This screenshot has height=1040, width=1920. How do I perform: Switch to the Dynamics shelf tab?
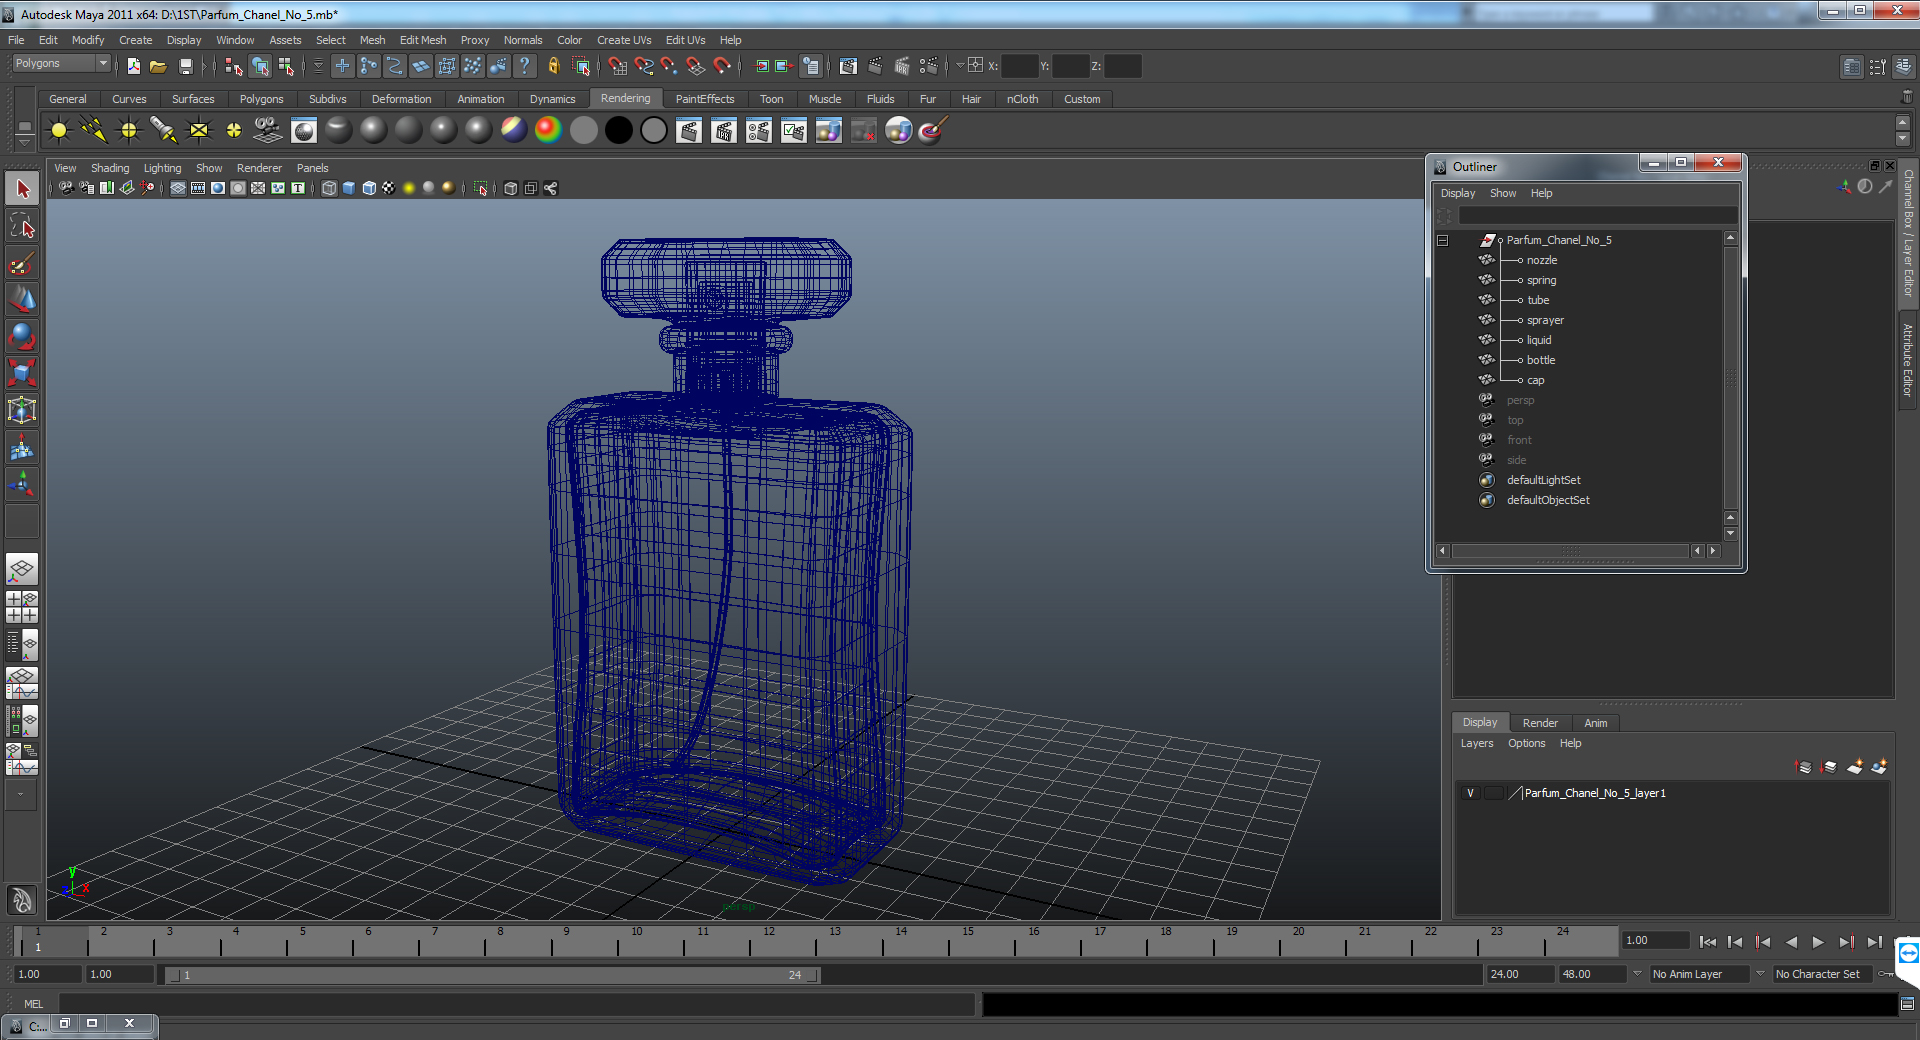[552, 99]
